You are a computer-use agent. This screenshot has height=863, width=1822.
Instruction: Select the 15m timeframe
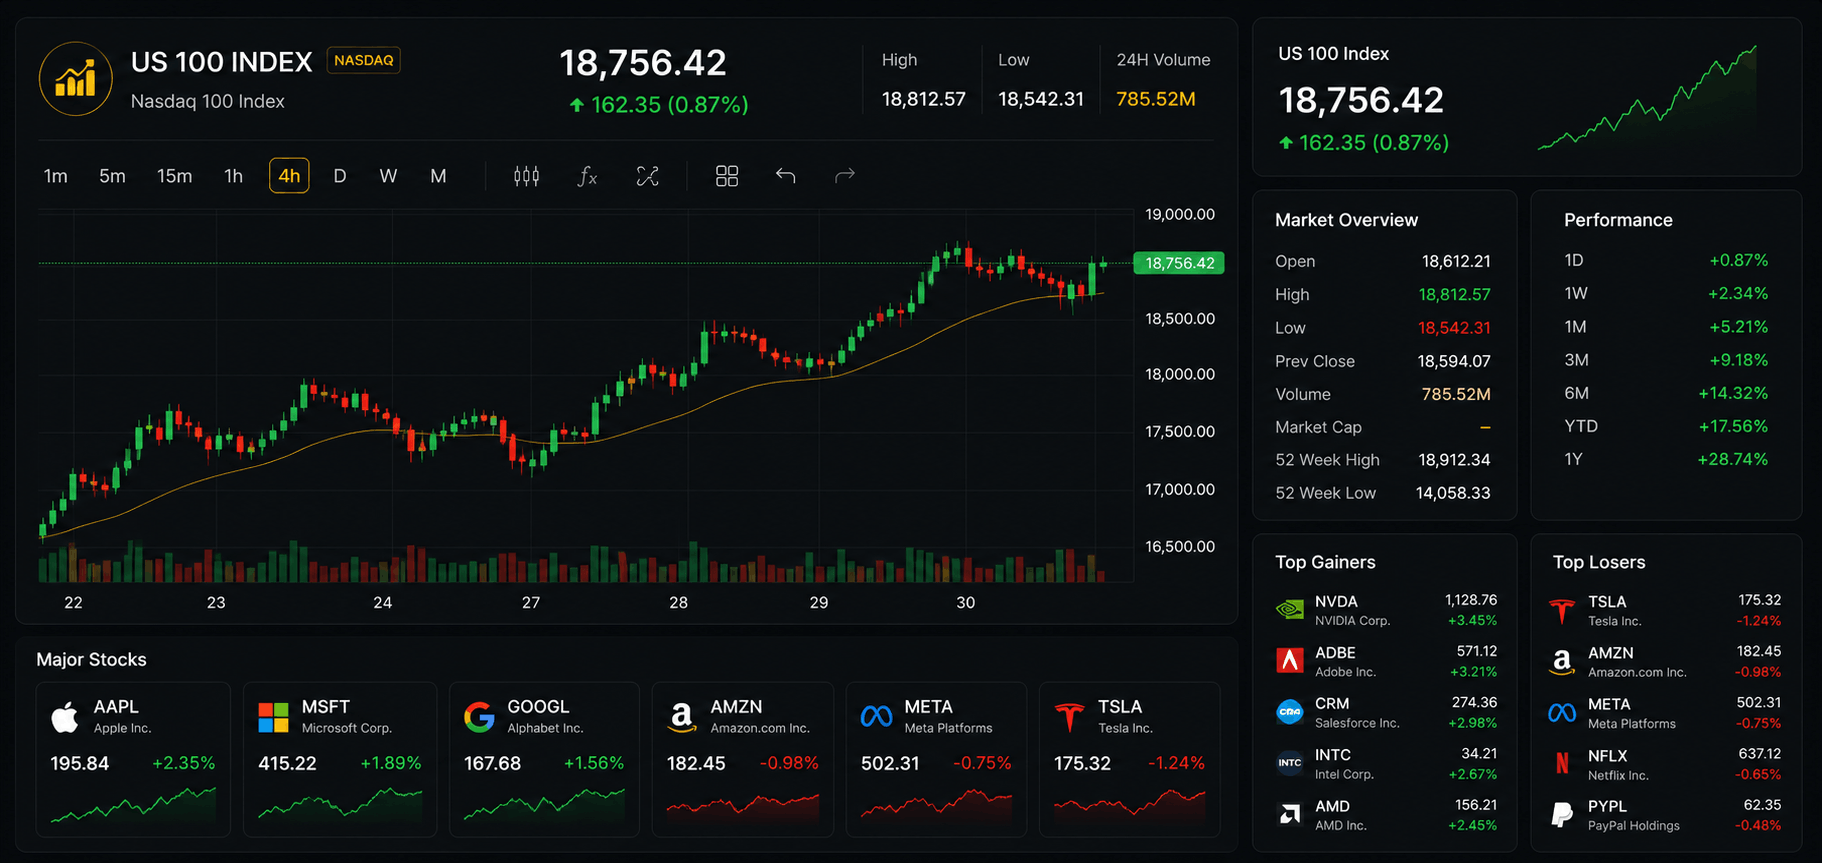[x=174, y=176]
